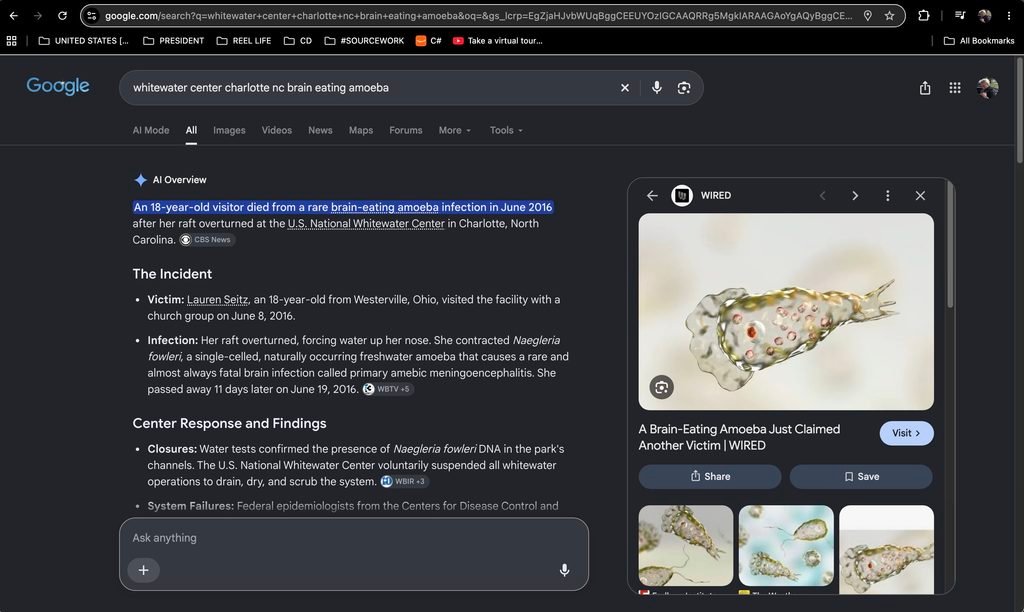Switch to the Images tab
This screenshot has height=612, width=1024.
229,130
